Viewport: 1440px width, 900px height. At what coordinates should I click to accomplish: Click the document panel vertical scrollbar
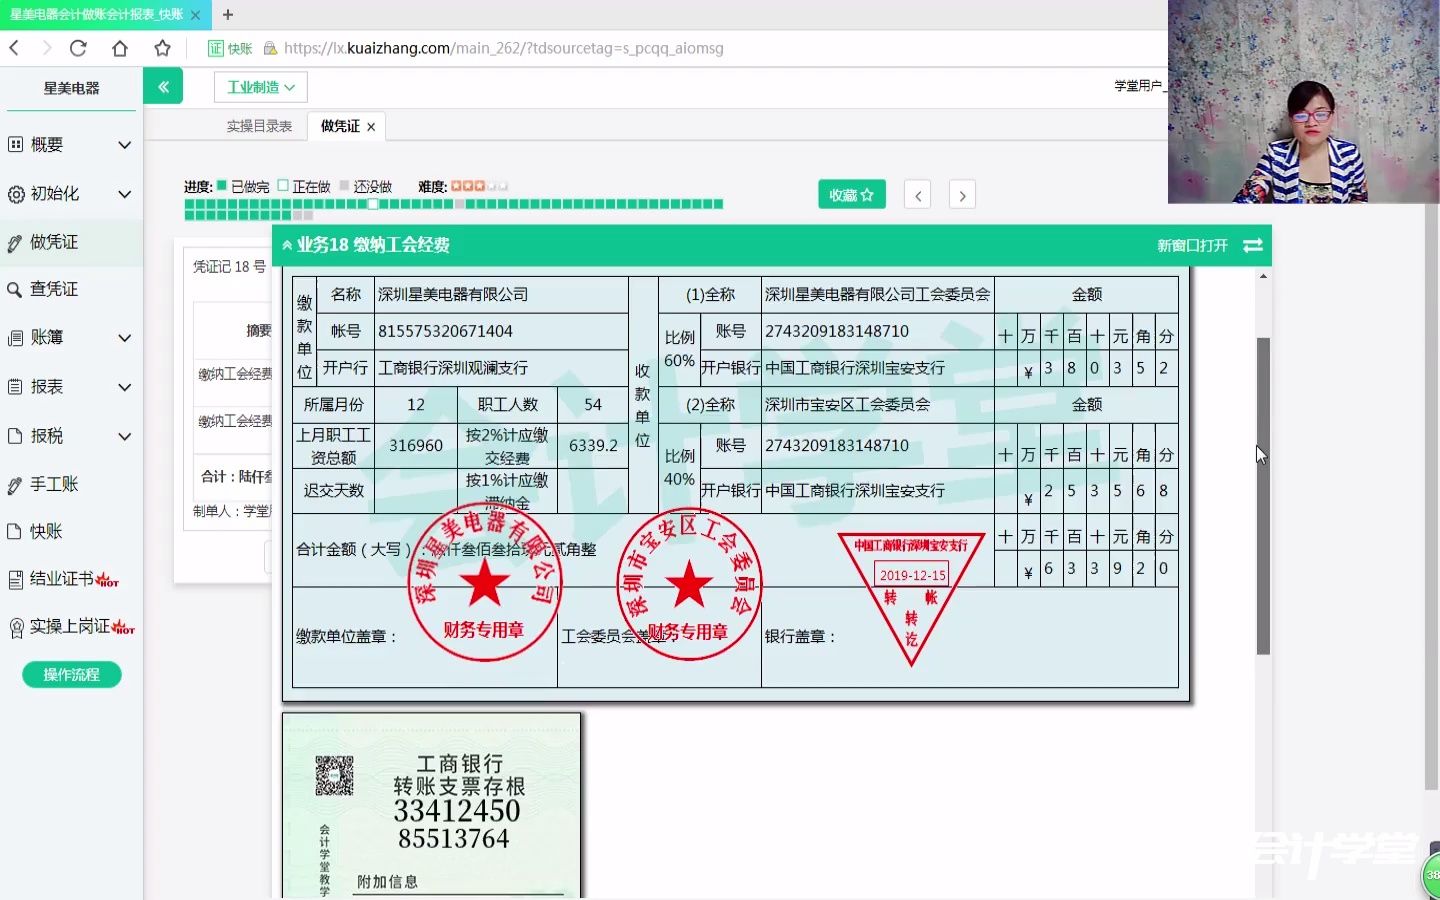[x=1263, y=496]
